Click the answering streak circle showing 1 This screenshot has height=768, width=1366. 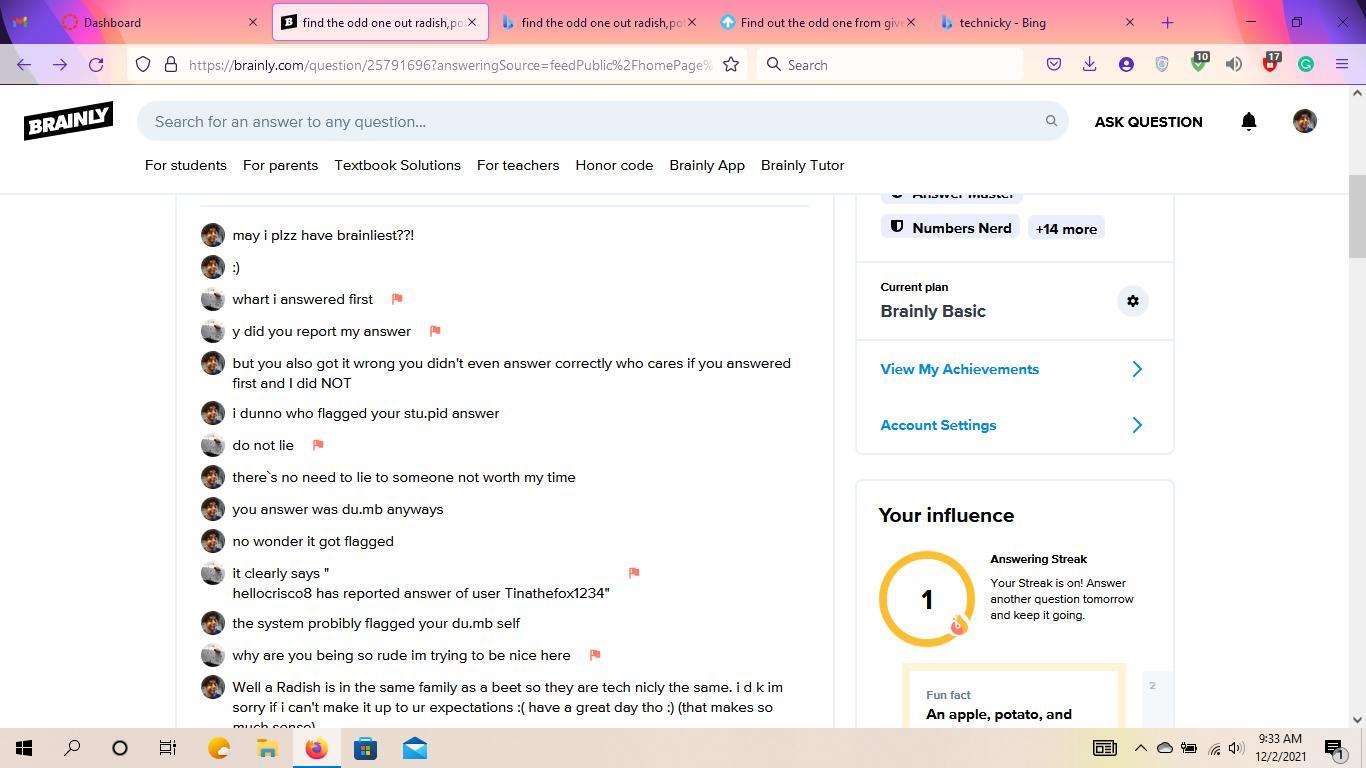pos(927,599)
